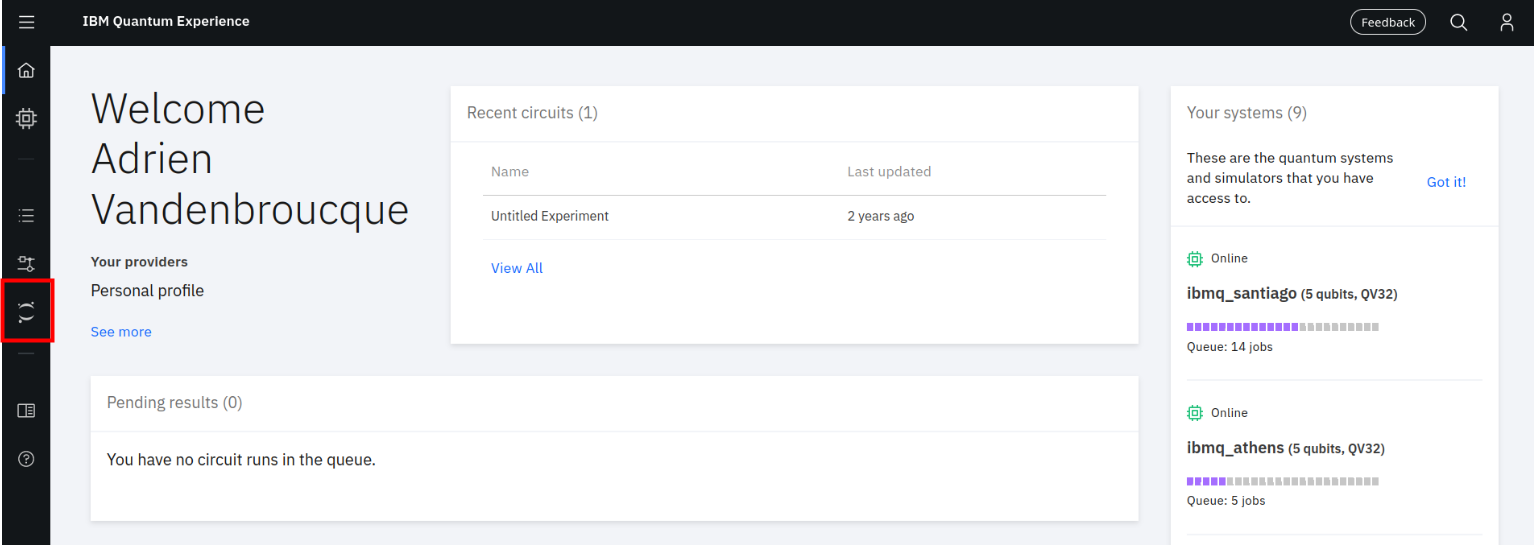The width and height of the screenshot is (1535, 547).
Task: Open the results list icon in sidebar
Action: click(27, 215)
